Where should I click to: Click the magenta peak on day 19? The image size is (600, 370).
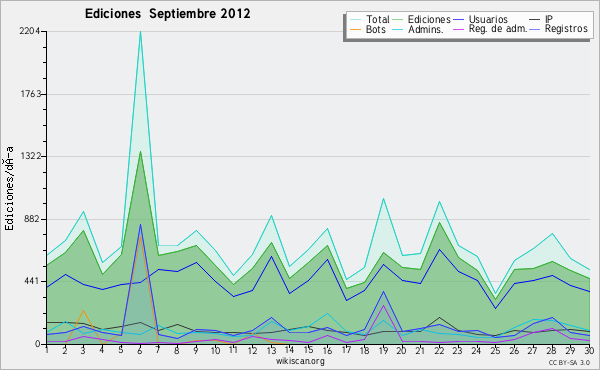(x=383, y=305)
